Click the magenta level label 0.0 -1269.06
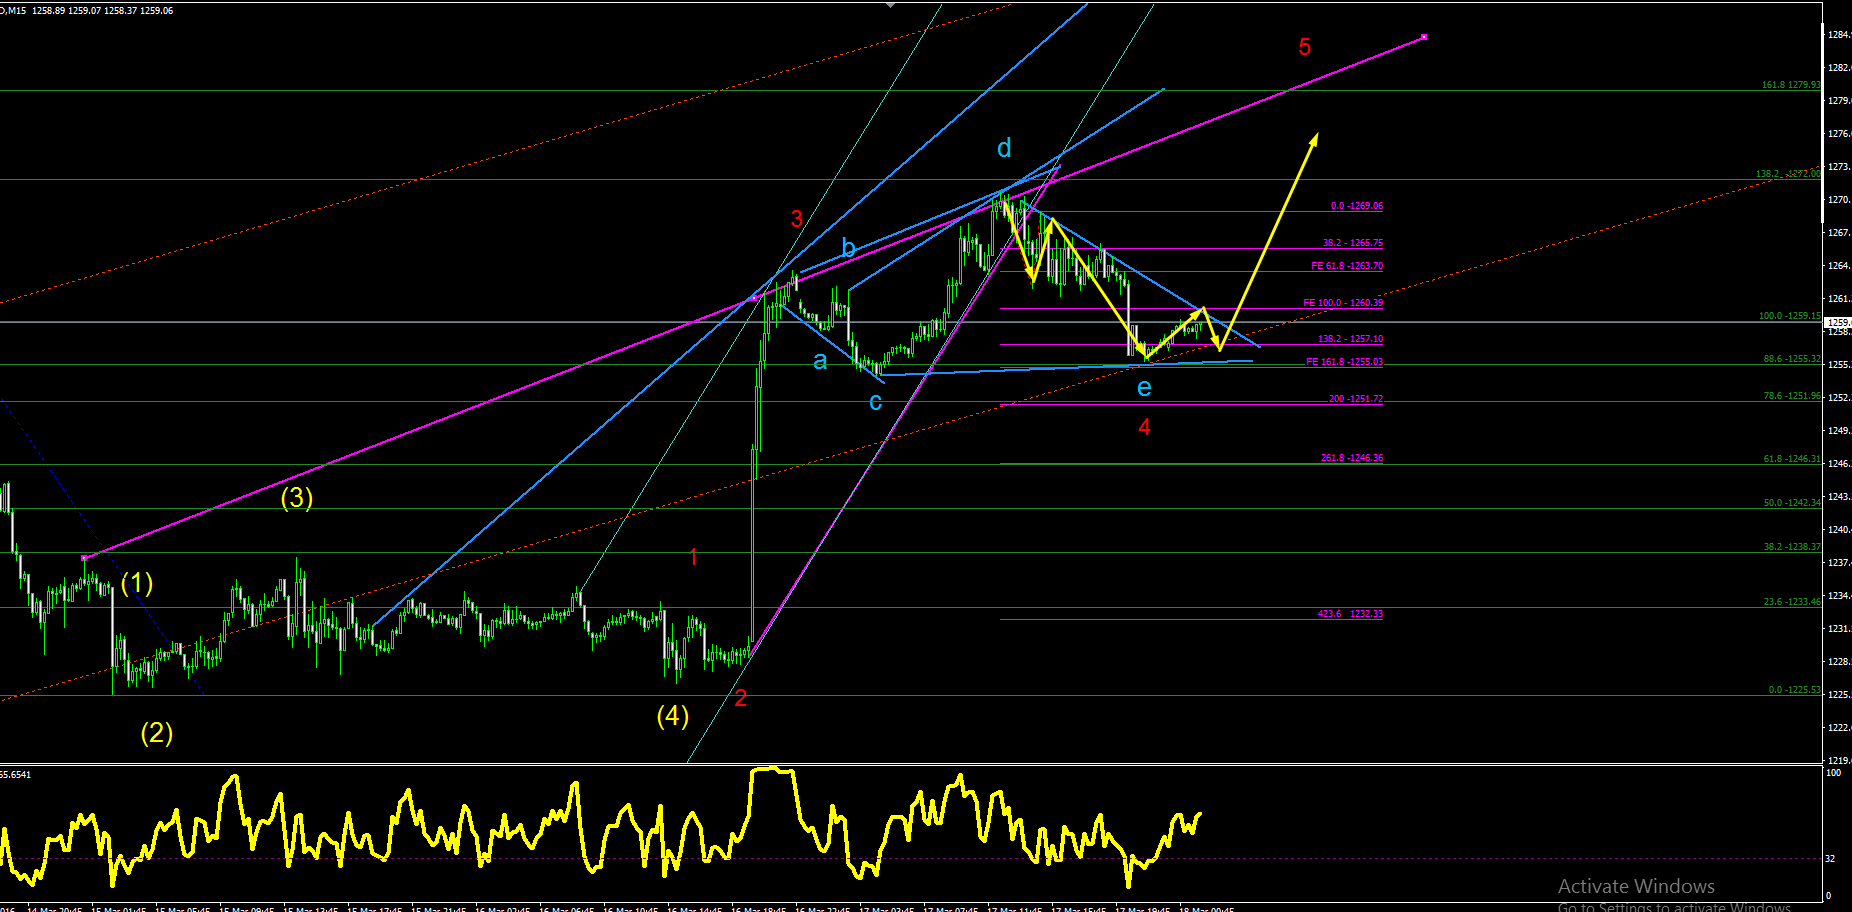Screen dimensions: 1852x912 click(1357, 206)
